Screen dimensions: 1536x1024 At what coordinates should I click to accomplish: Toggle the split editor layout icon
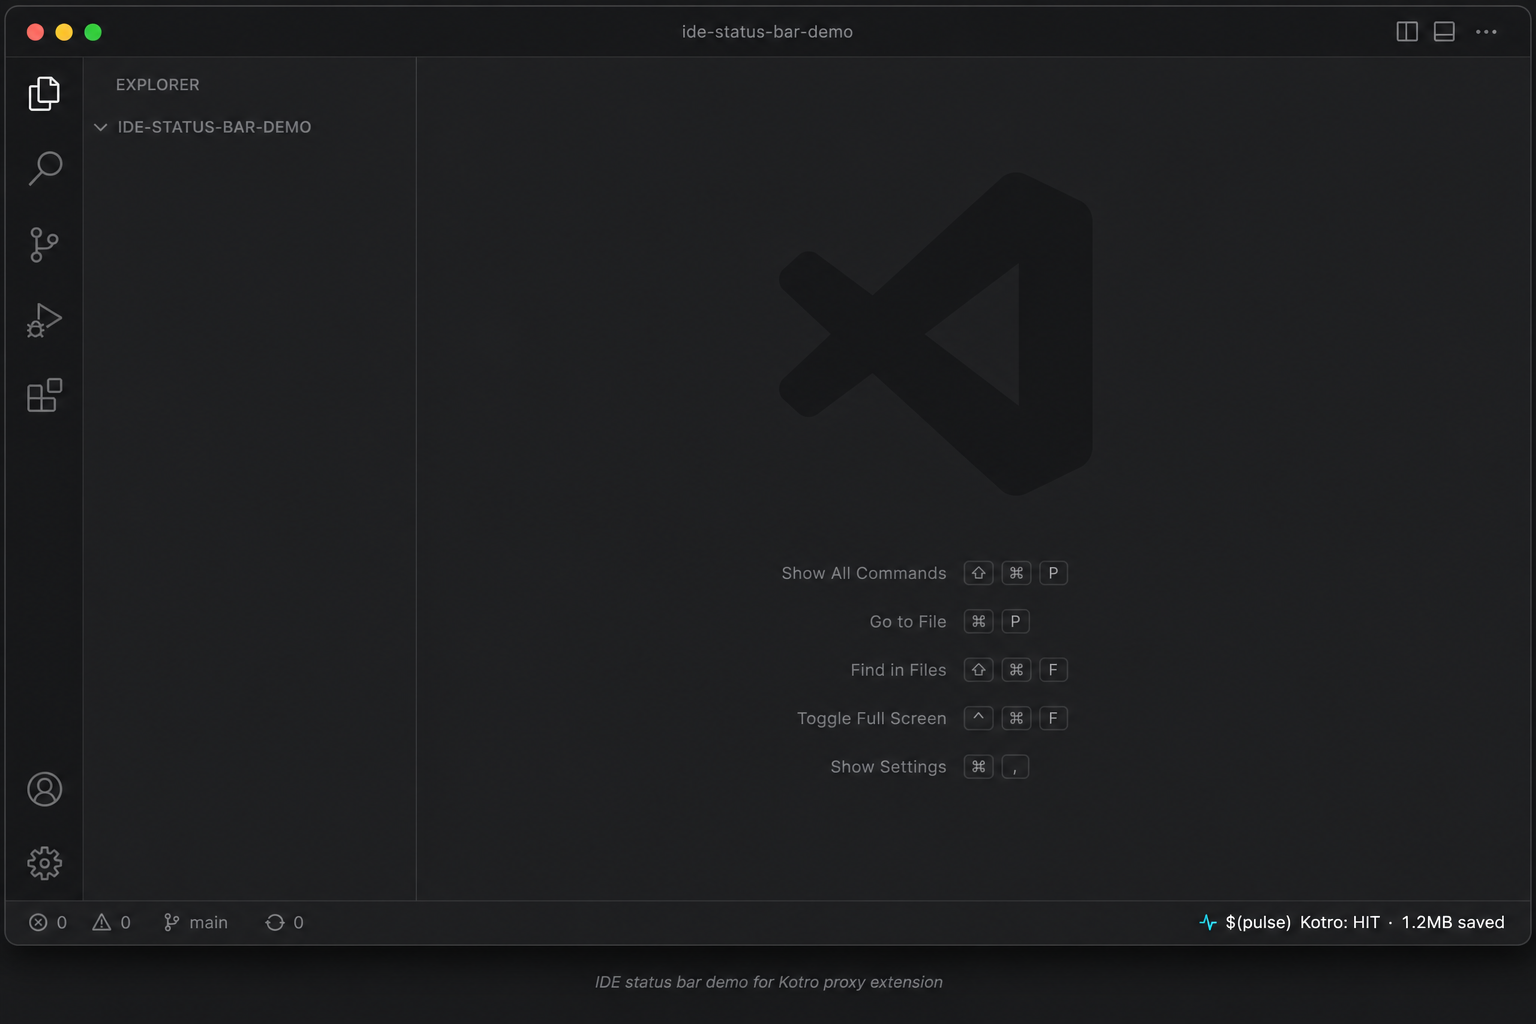(1407, 32)
